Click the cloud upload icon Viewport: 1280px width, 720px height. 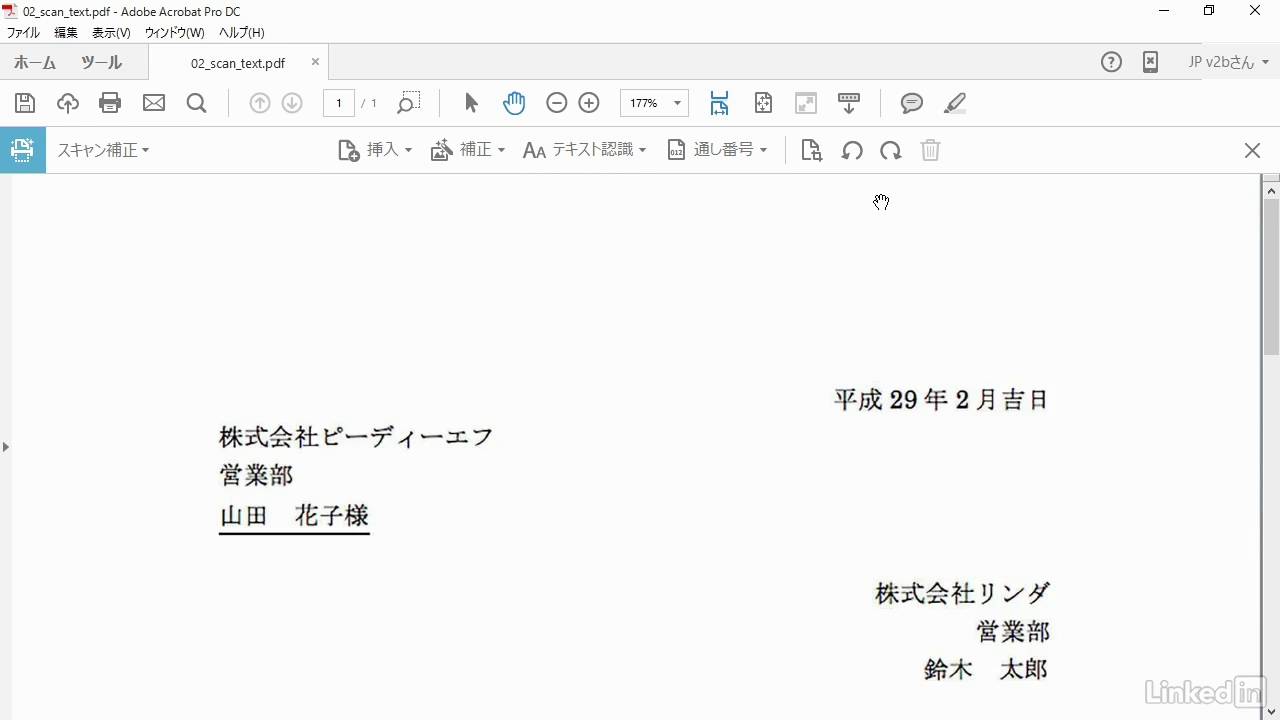point(67,103)
